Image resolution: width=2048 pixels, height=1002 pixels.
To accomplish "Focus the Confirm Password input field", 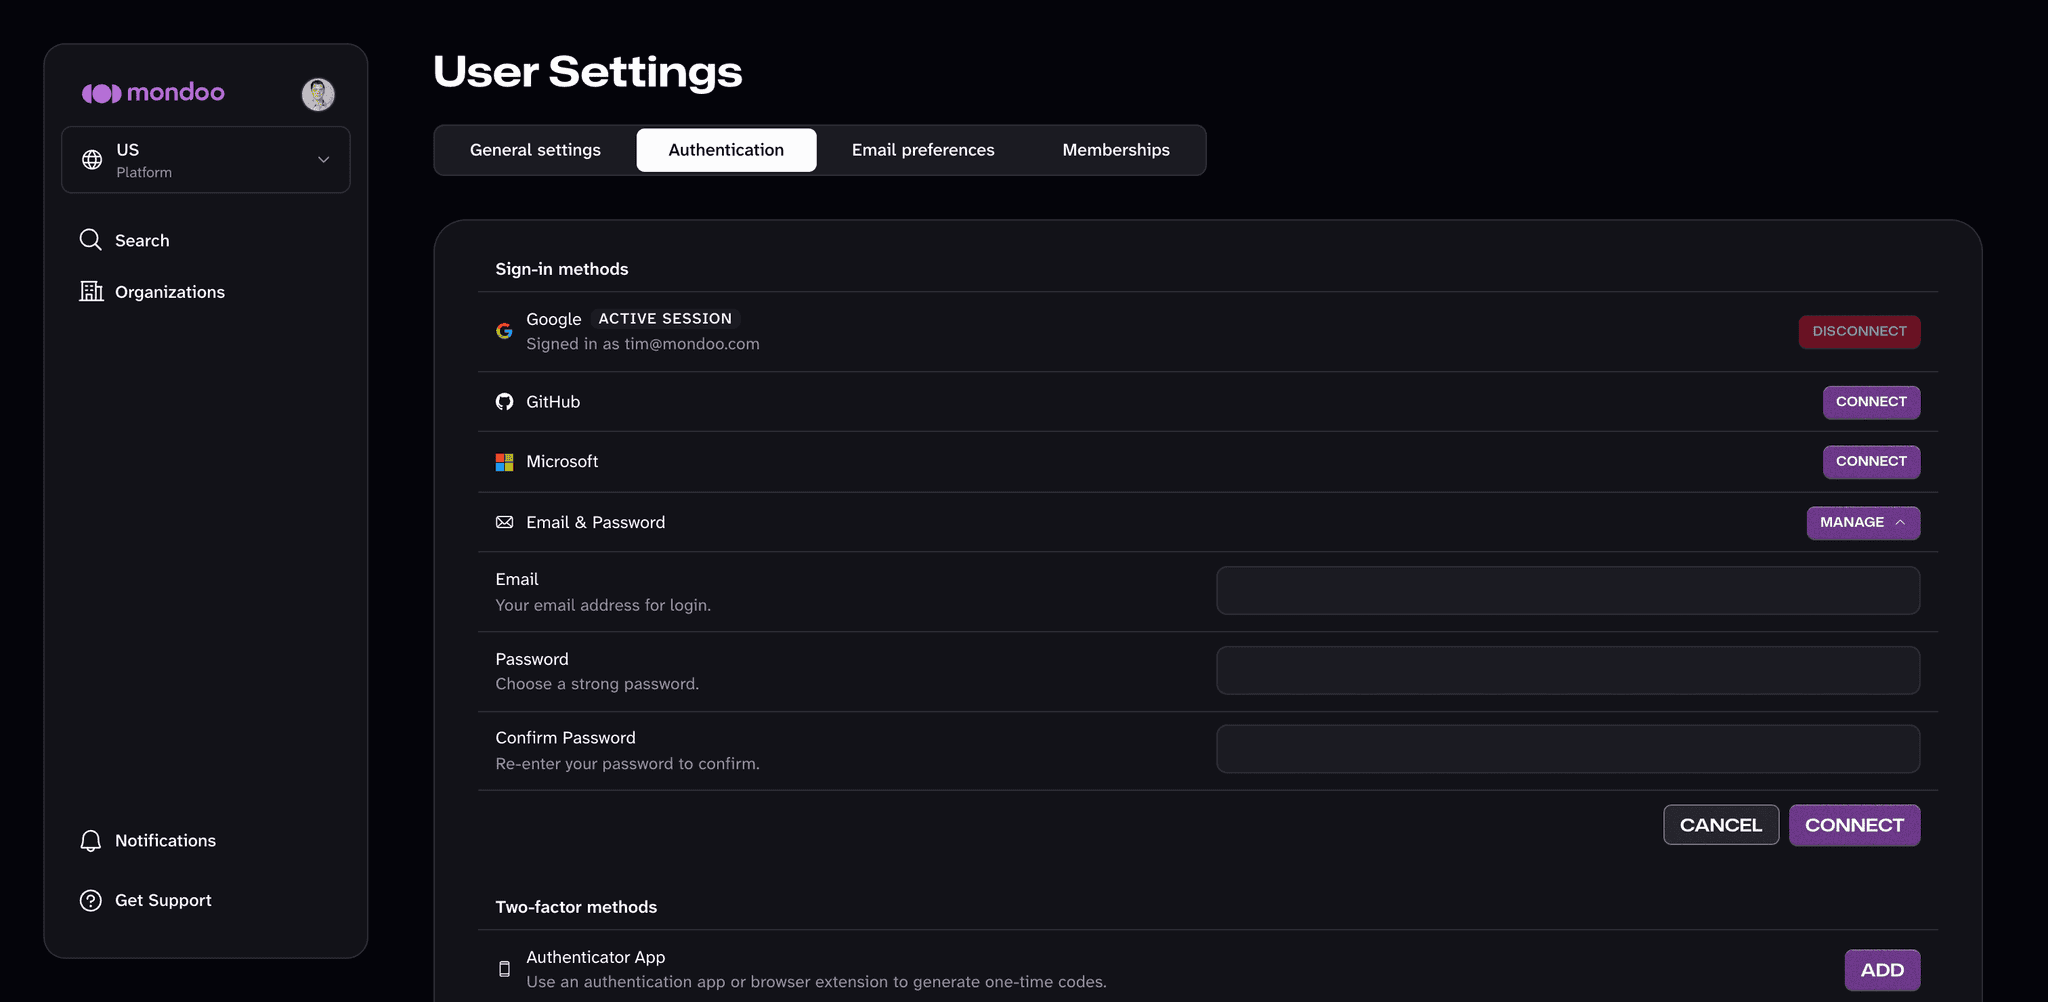I will pos(1567,749).
